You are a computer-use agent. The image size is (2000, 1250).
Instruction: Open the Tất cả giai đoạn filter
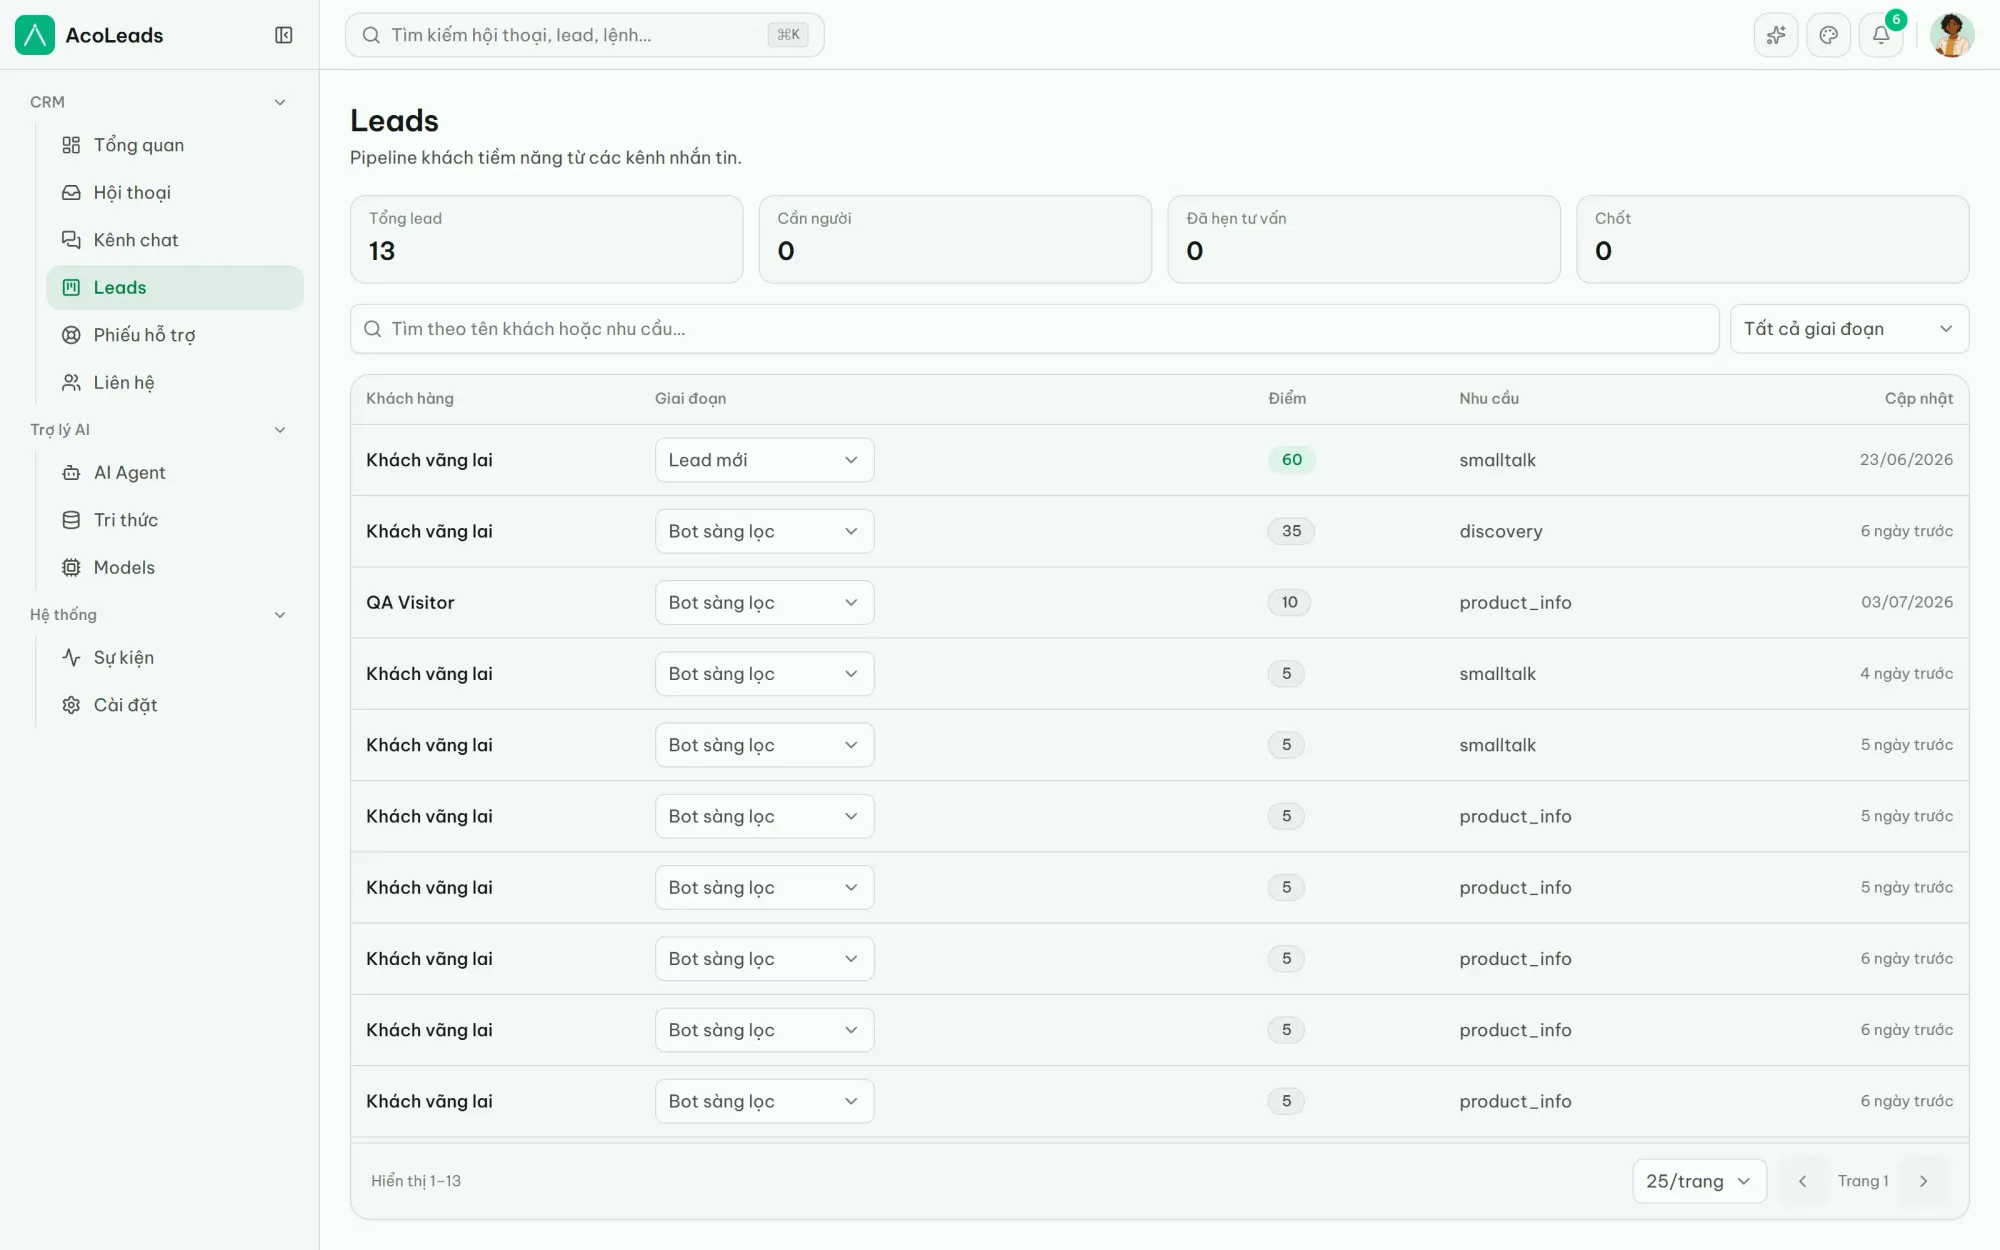click(x=1849, y=329)
